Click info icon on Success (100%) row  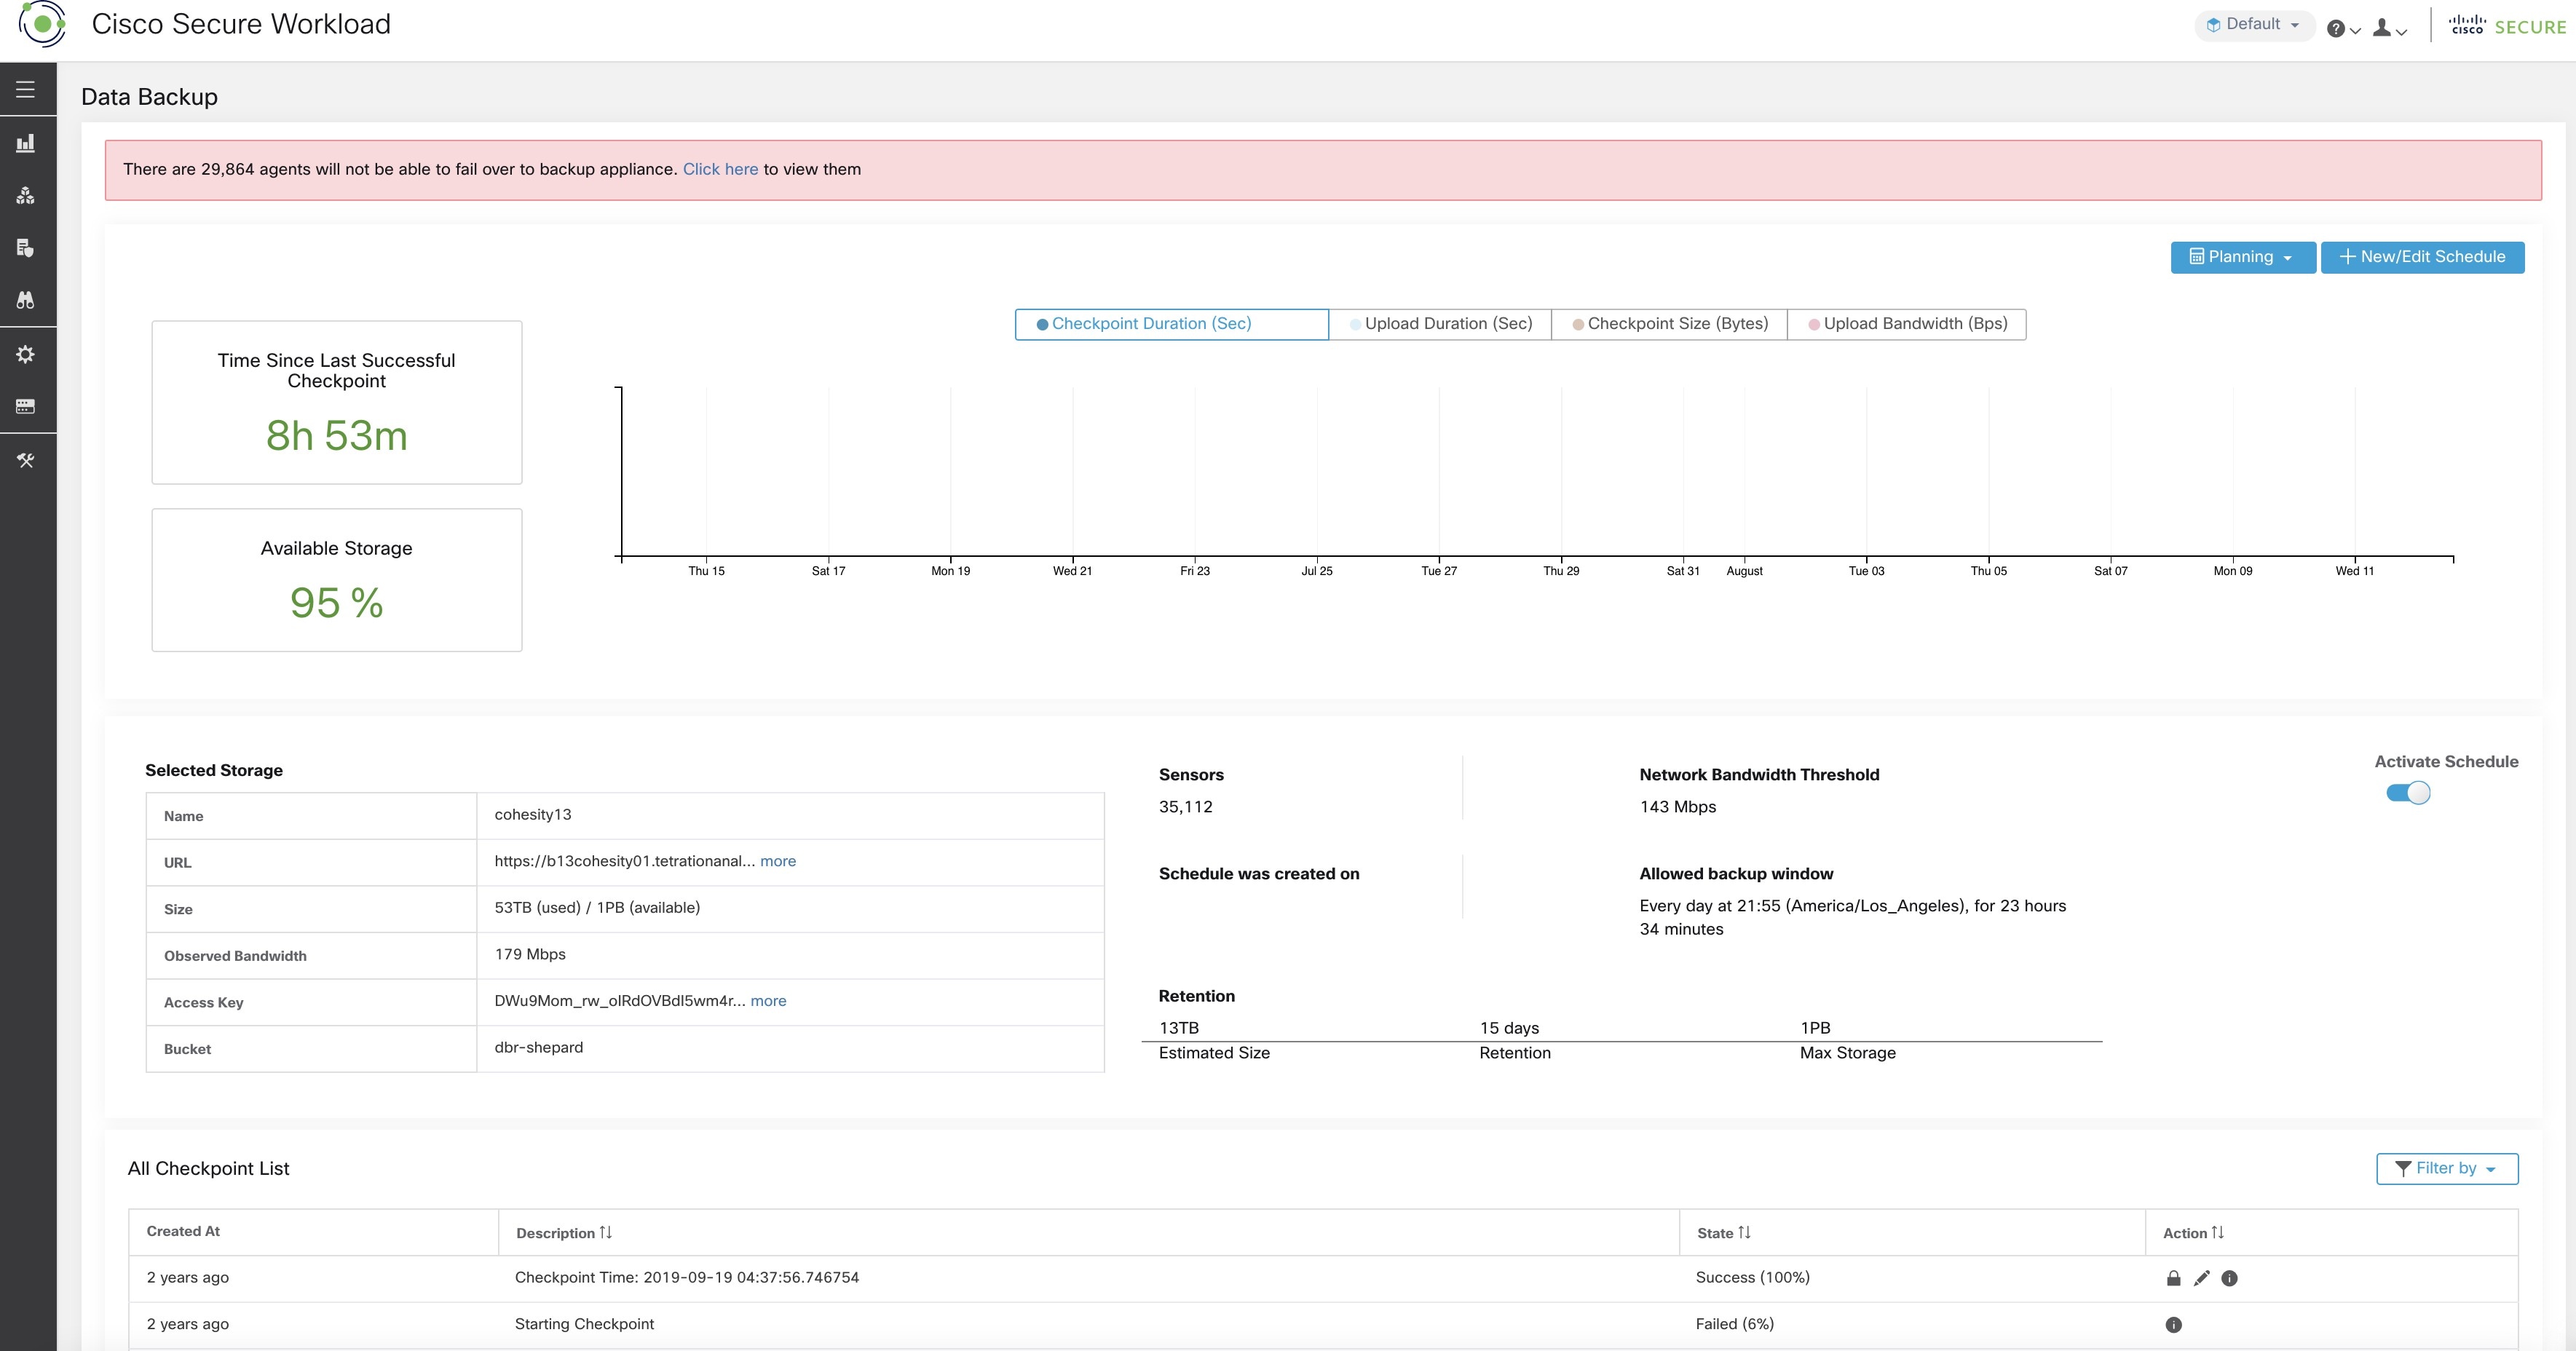(x=2229, y=1278)
